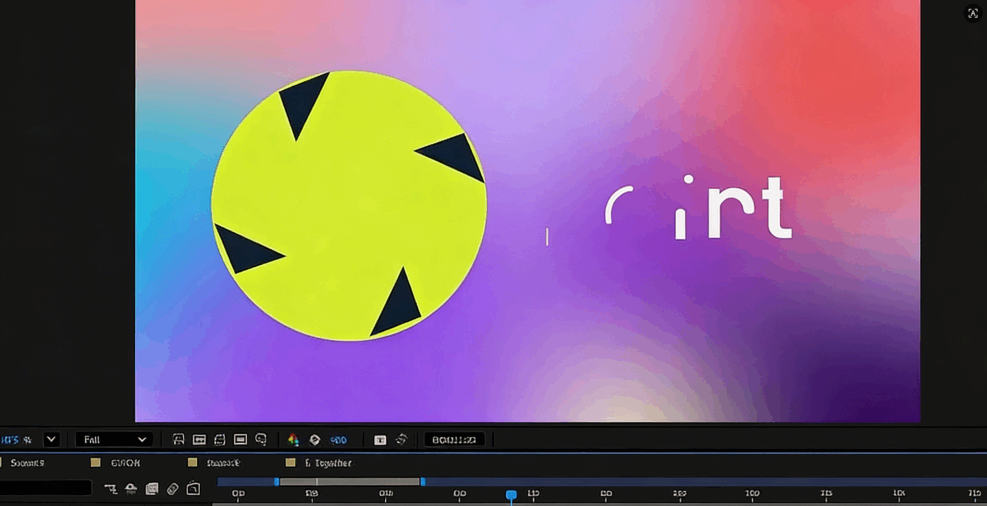Click the blue playhead time indicator
This screenshot has height=506, width=987.
click(x=511, y=495)
